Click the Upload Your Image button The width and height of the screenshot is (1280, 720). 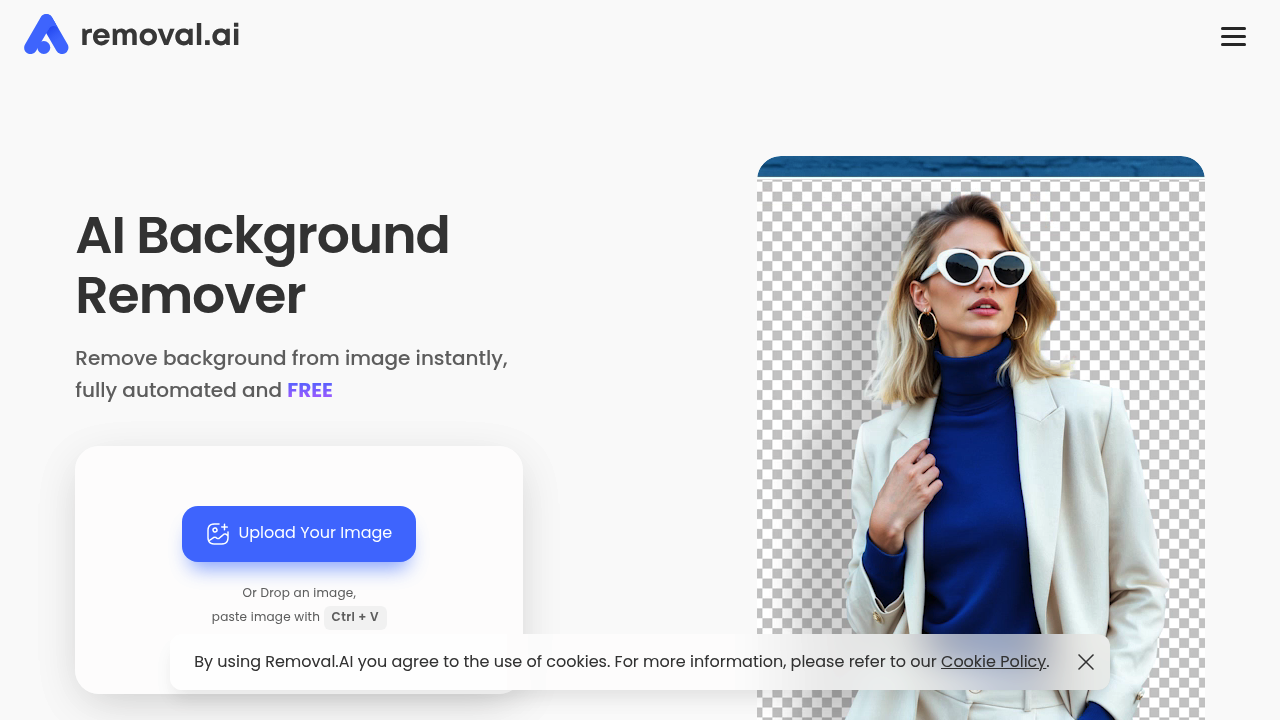299,534
